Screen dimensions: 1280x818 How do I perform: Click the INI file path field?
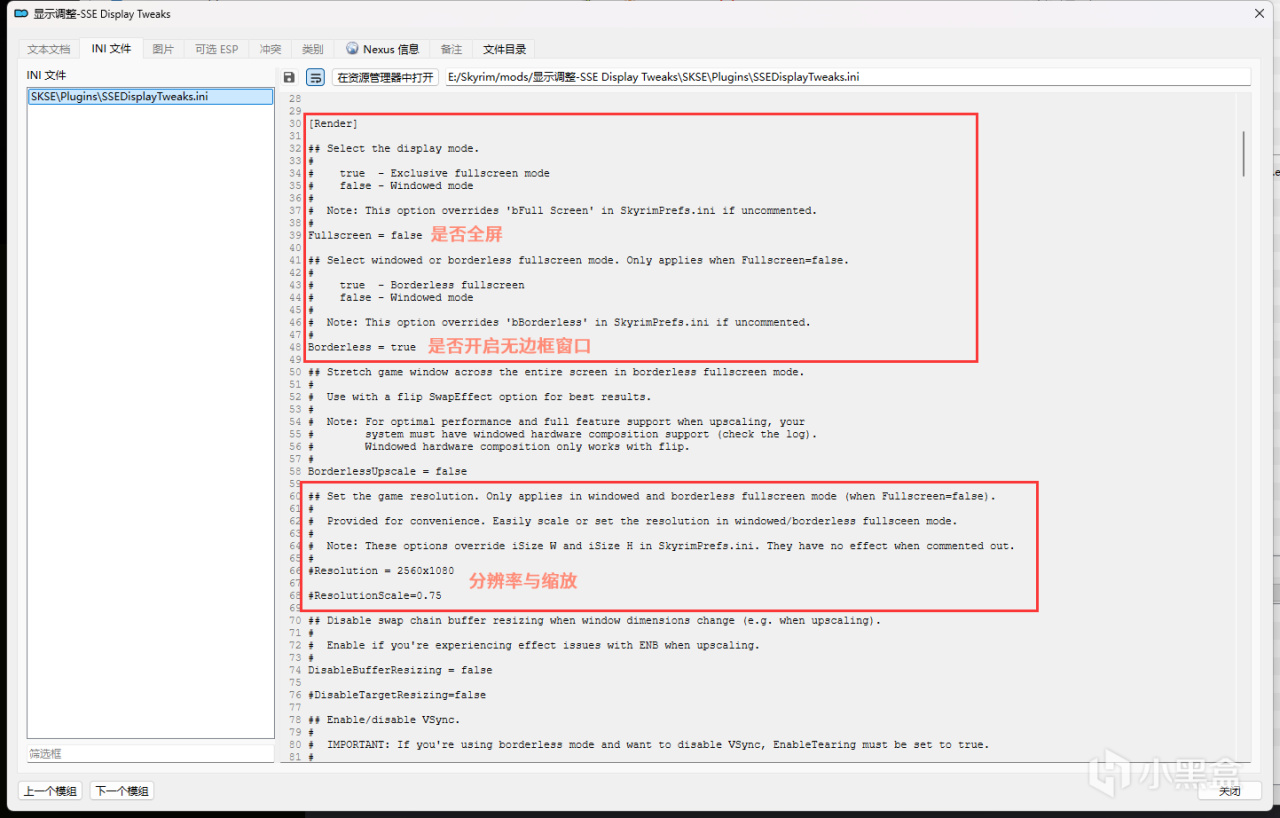pos(847,77)
